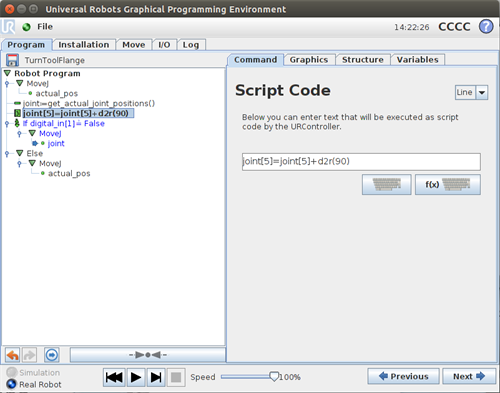Select Simulation mode radio button
500x393 pixels.
click(x=12, y=372)
